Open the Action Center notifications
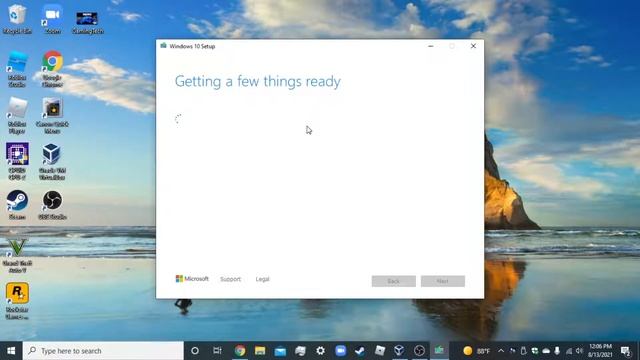 coord(625,351)
